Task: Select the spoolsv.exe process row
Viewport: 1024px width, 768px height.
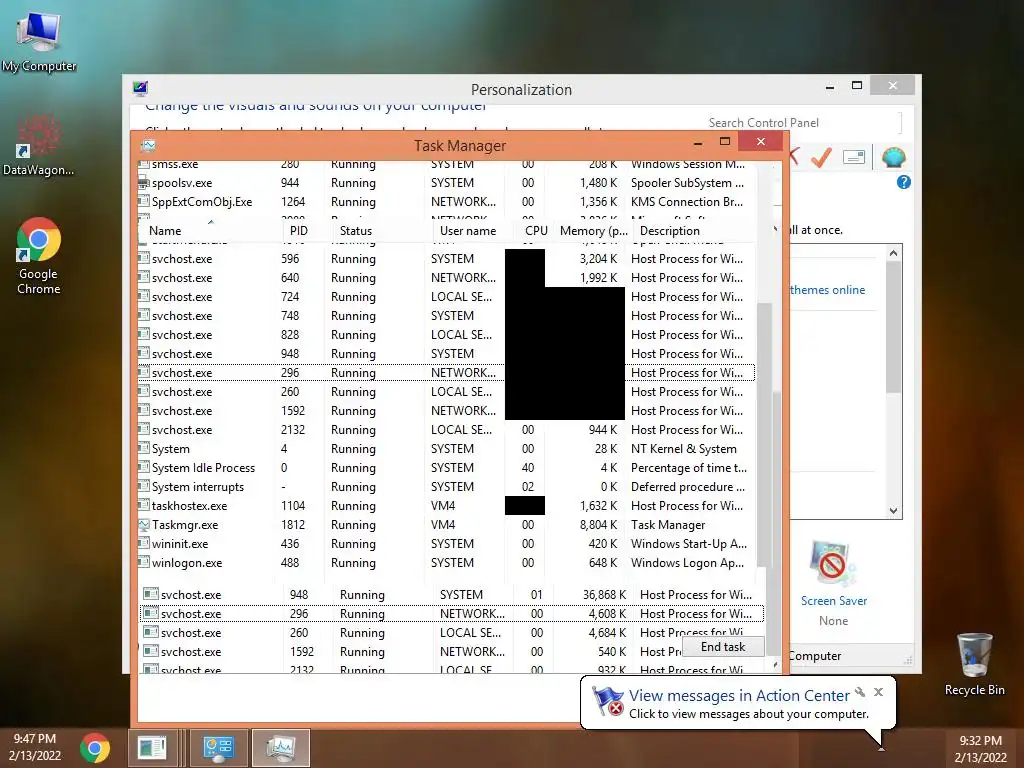Action: pyautogui.click(x=447, y=183)
